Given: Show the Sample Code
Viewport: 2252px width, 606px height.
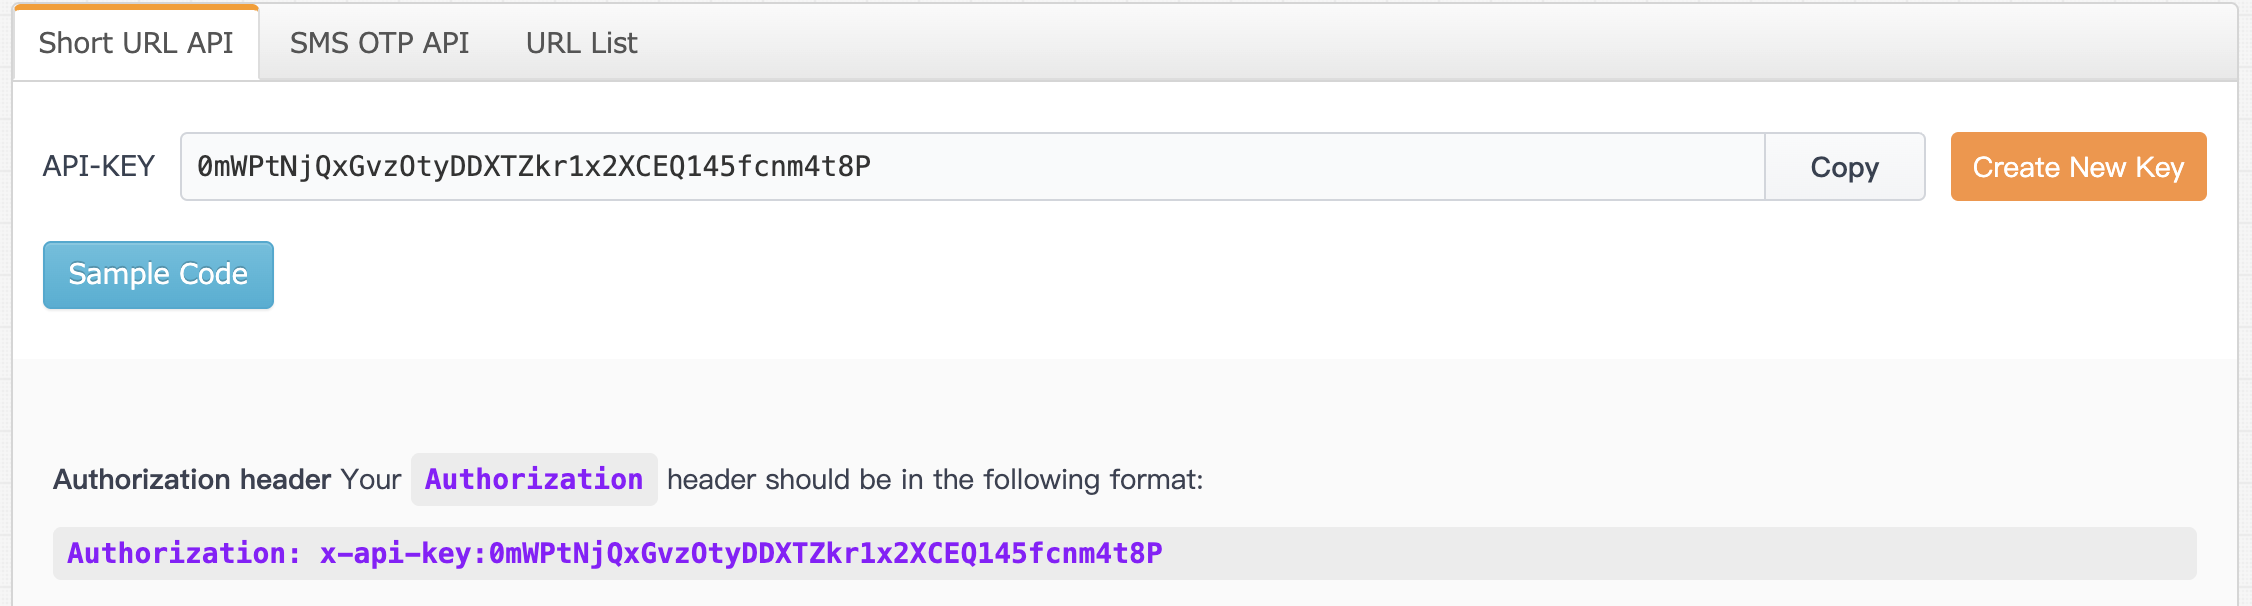Looking at the screenshot, I should pyautogui.click(x=158, y=275).
